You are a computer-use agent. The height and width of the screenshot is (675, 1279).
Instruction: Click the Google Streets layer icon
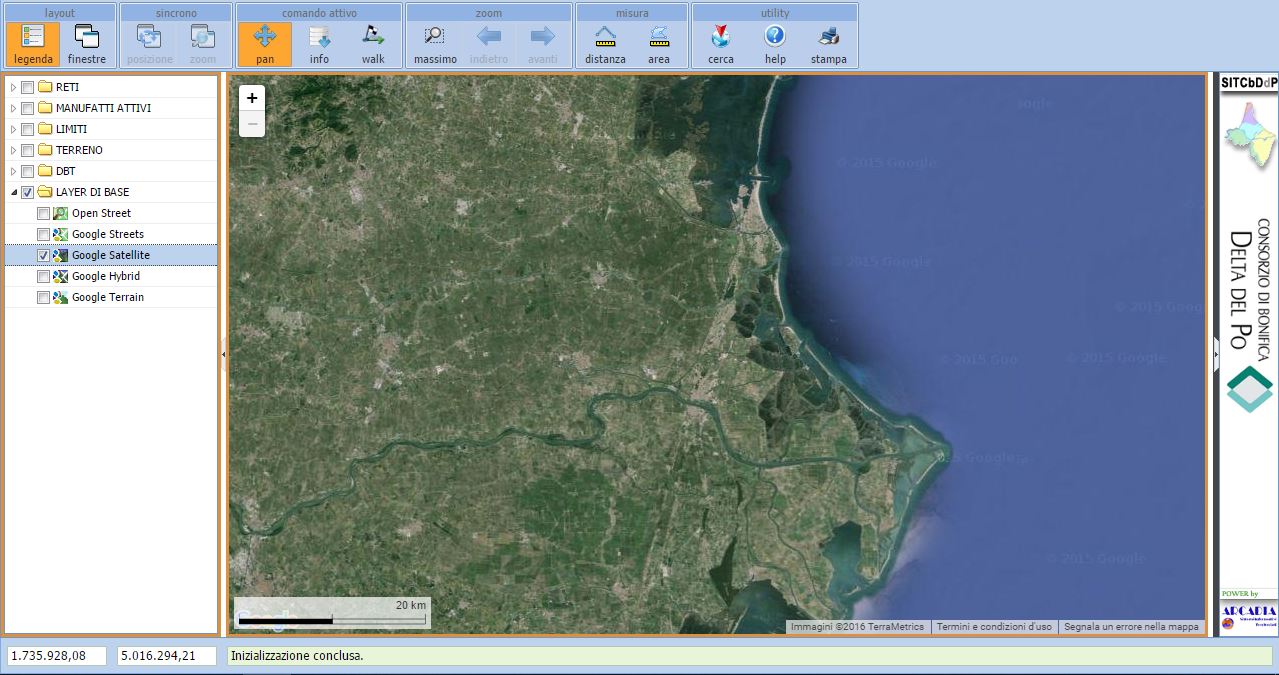pos(60,234)
